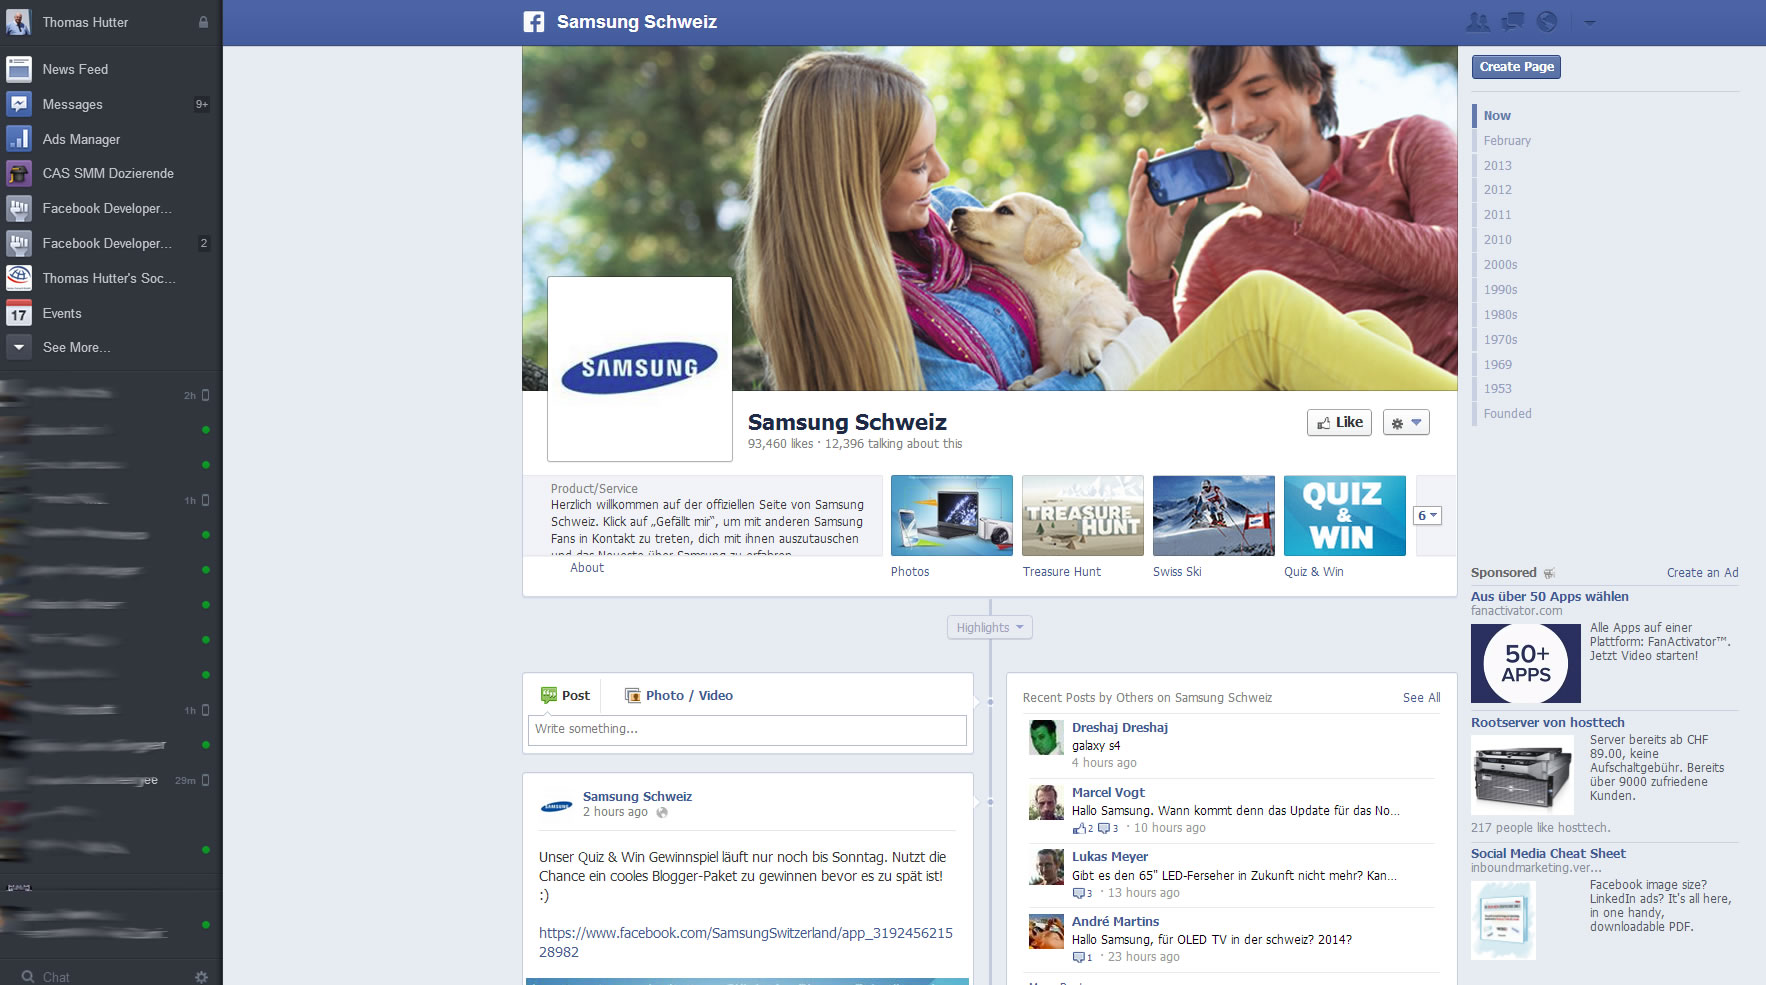The width and height of the screenshot is (1766, 985).
Task: Click the 50+ APPS ad image
Action: (1526, 663)
